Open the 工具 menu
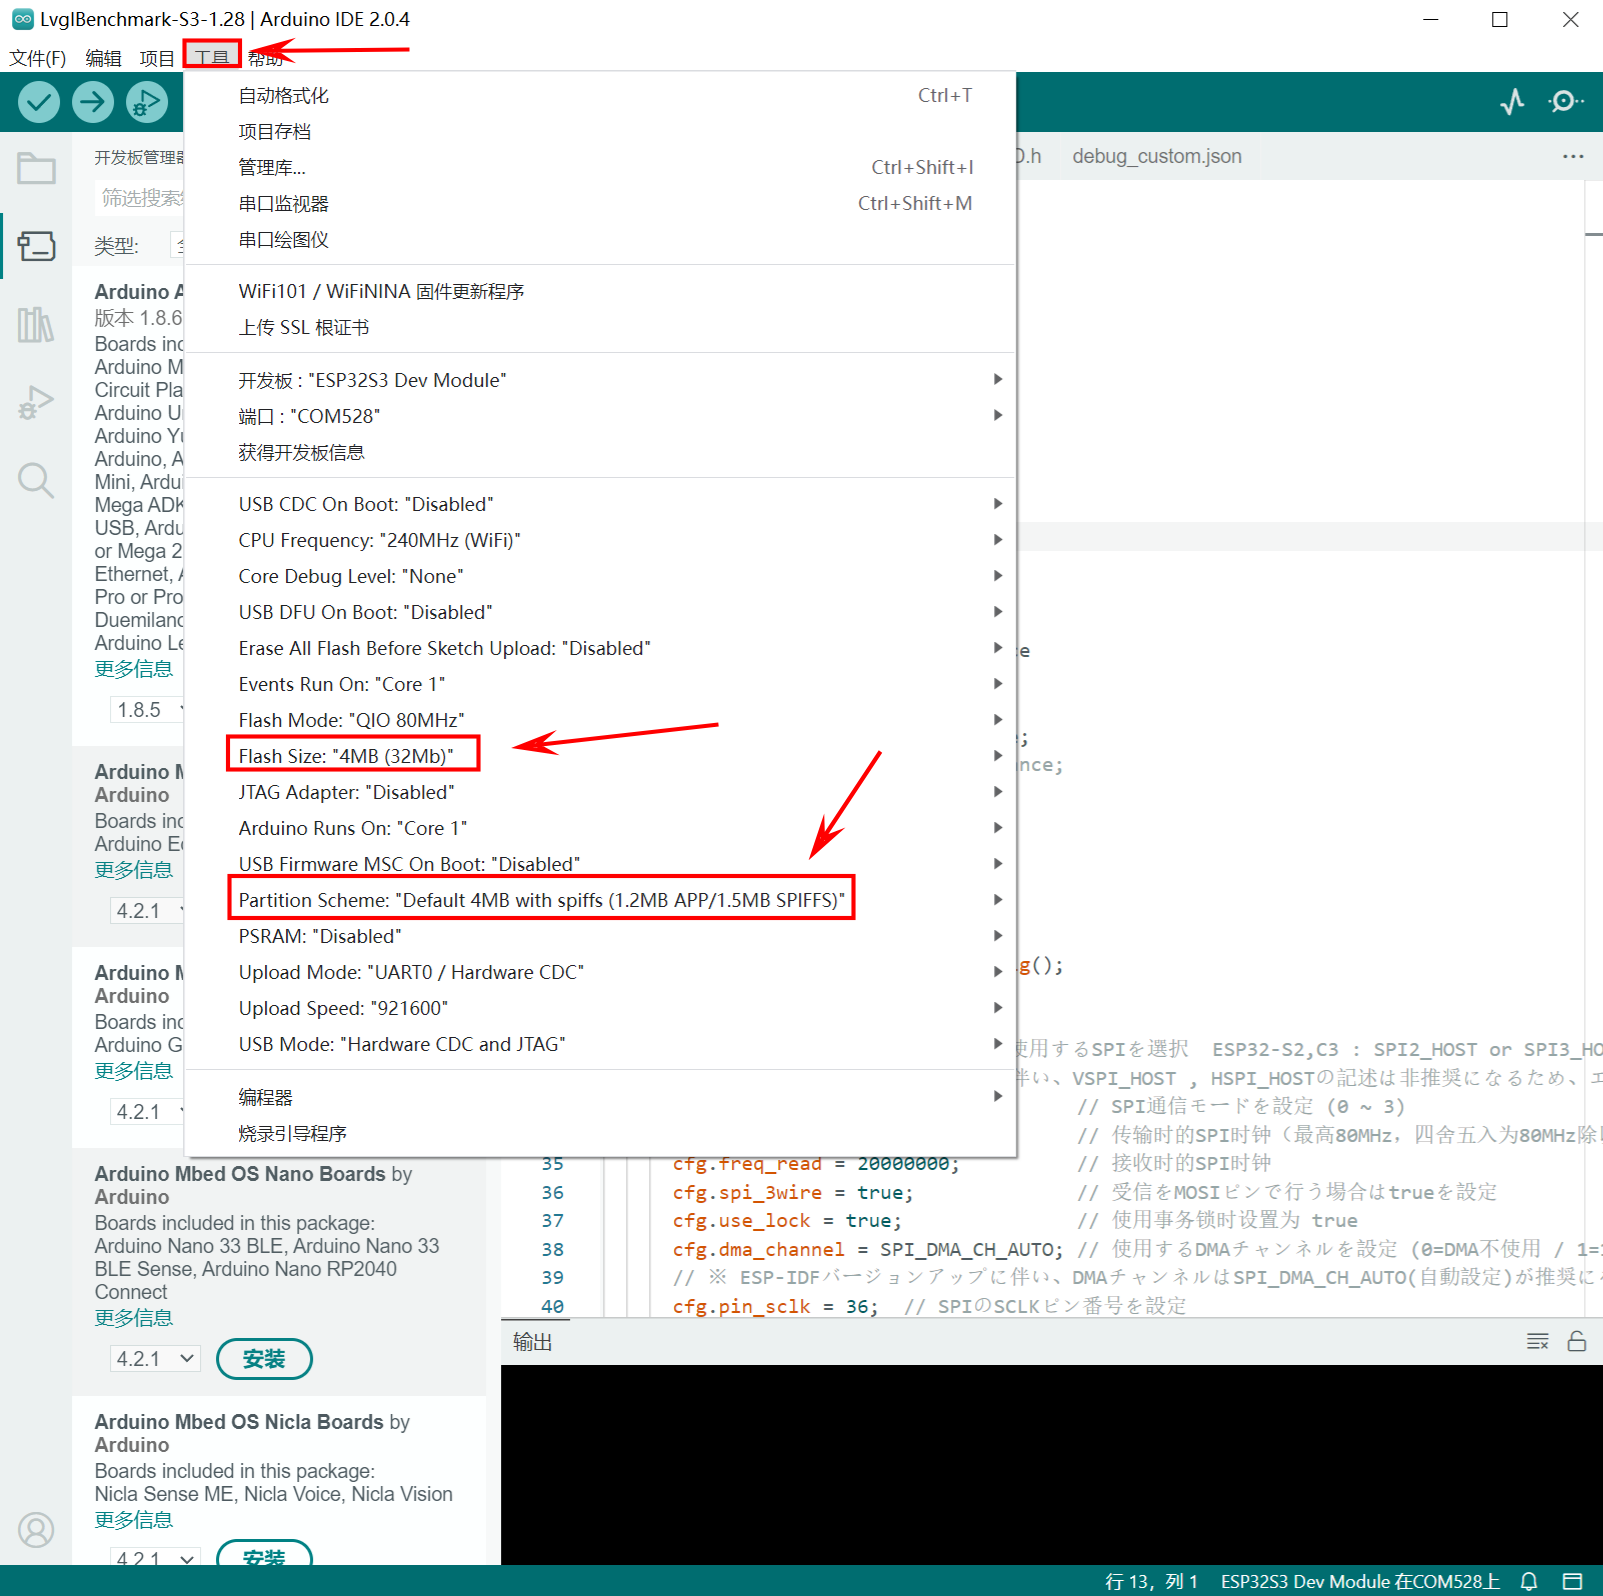 tap(212, 57)
